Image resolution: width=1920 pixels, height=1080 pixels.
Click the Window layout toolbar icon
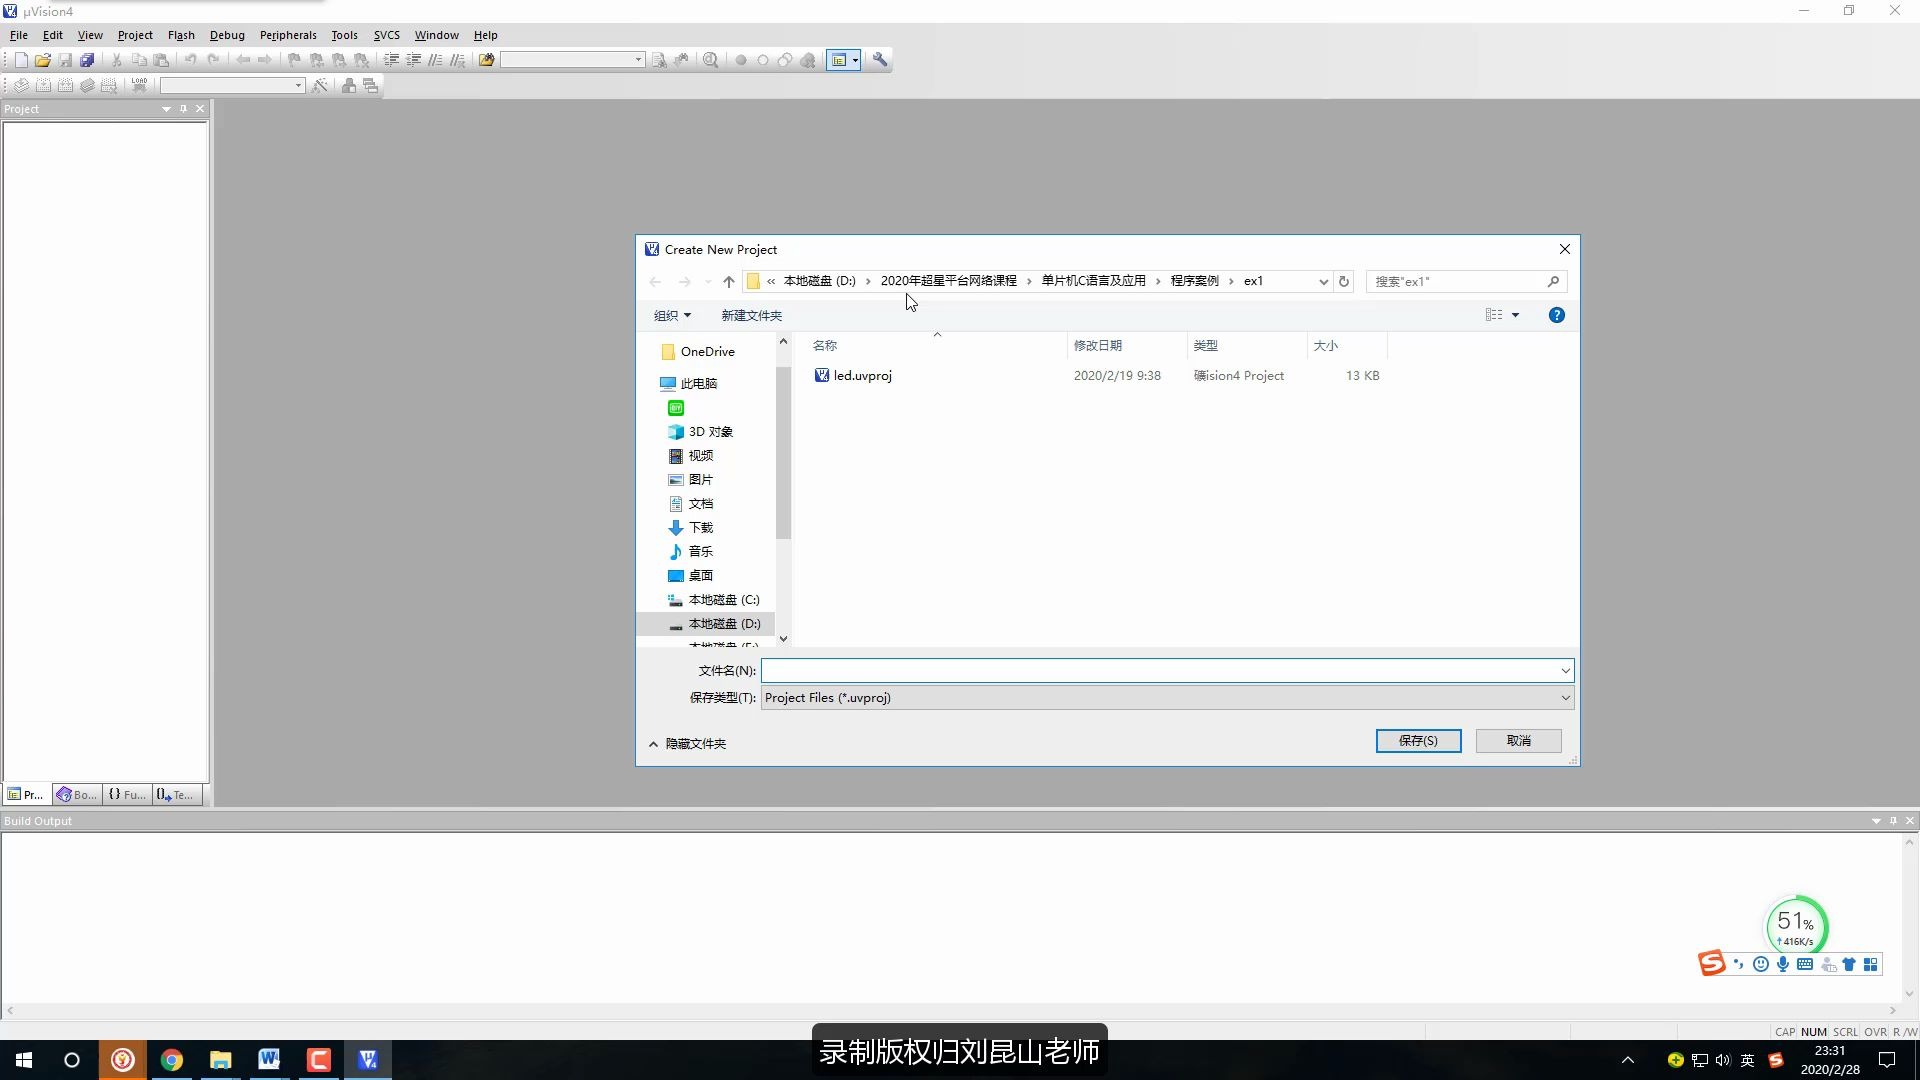[839, 60]
